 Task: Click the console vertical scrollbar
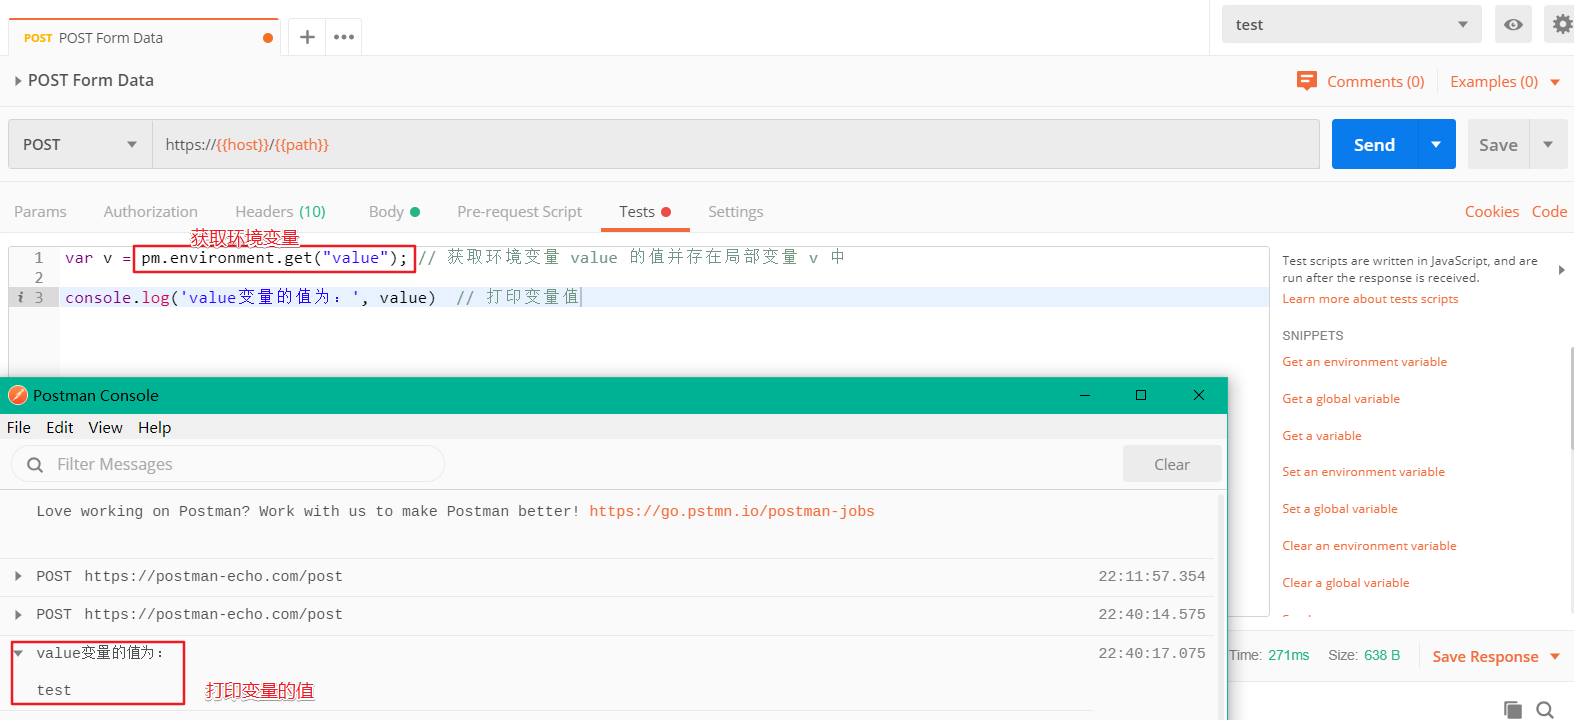coord(1221,605)
